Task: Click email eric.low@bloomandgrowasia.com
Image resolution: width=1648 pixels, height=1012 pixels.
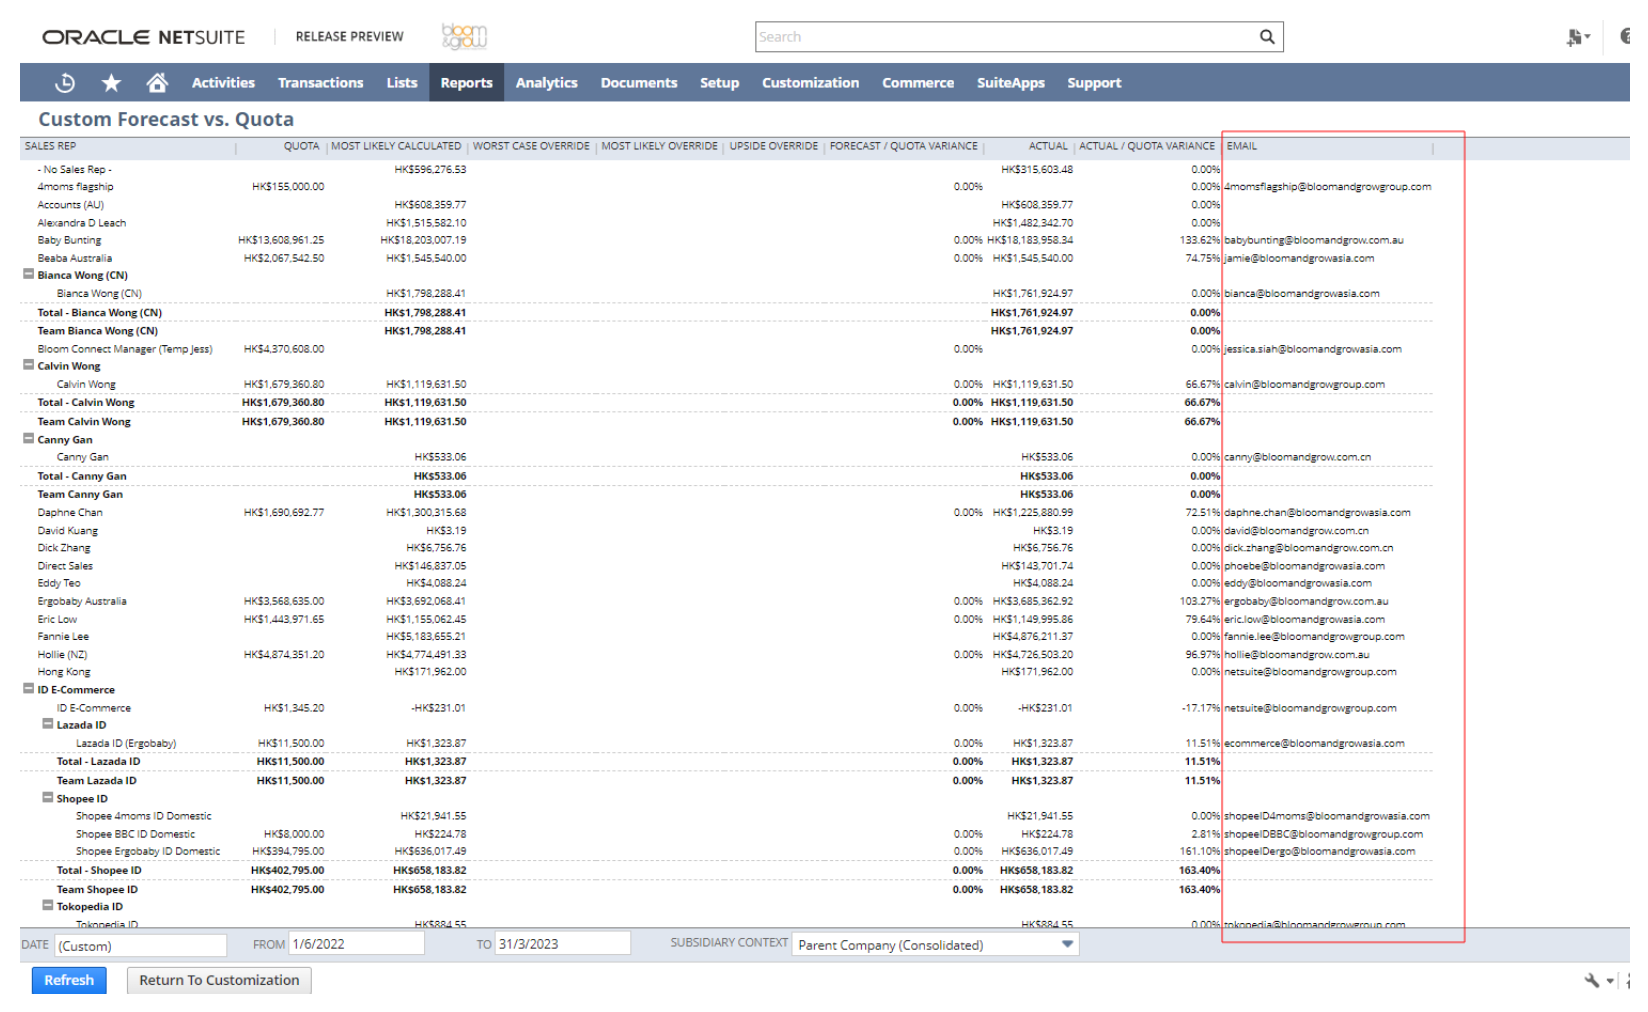Action: 1304,619
